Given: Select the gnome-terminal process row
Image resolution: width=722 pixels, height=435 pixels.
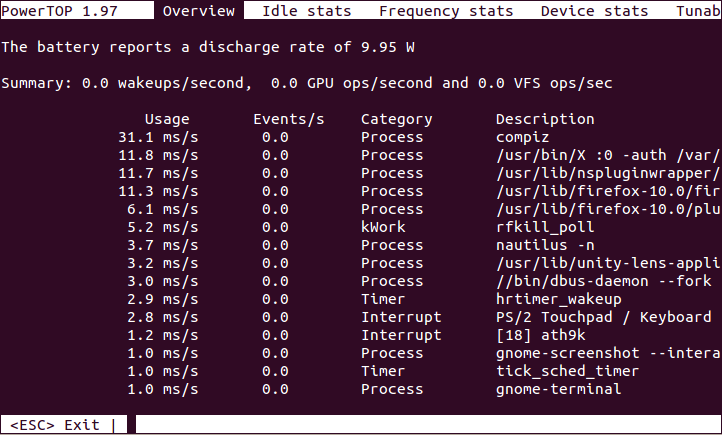Looking at the screenshot, I should click(558, 389).
